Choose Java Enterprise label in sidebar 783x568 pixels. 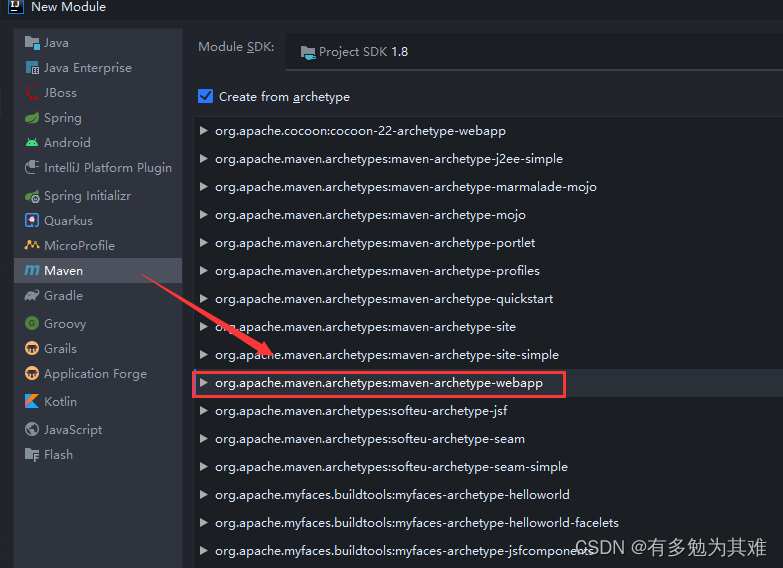tap(88, 68)
